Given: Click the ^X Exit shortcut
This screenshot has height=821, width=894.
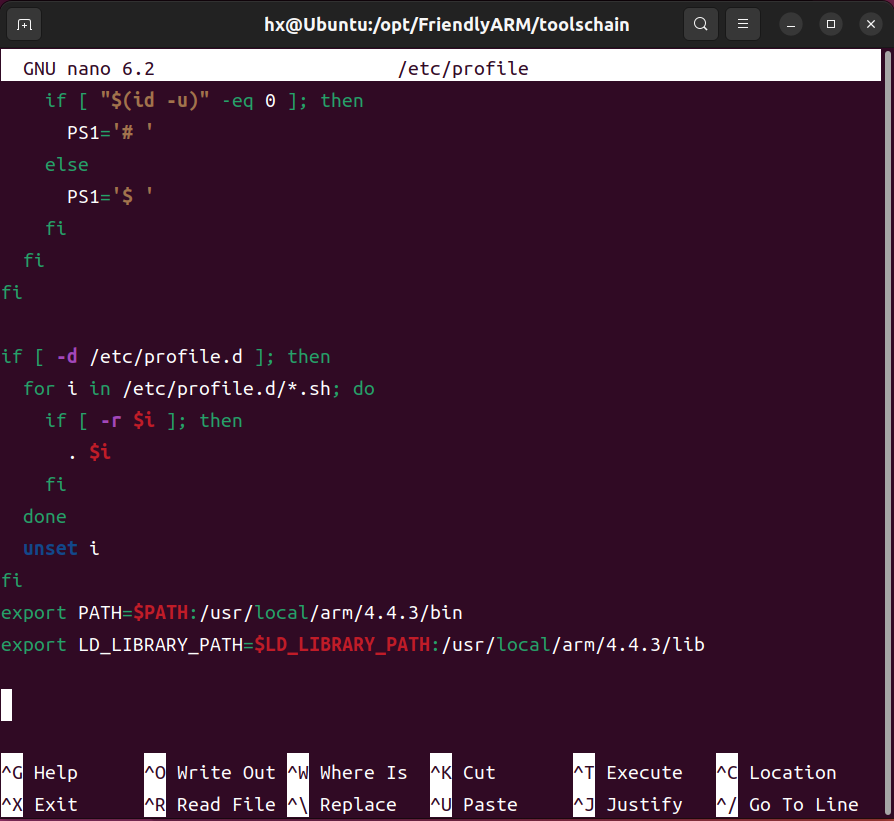Looking at the screenshot, I should 40,805.
